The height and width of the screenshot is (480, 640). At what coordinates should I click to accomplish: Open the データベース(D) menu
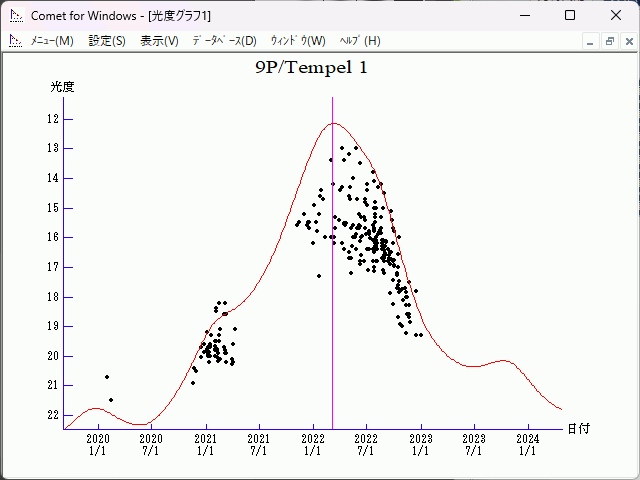pos(224,41)
